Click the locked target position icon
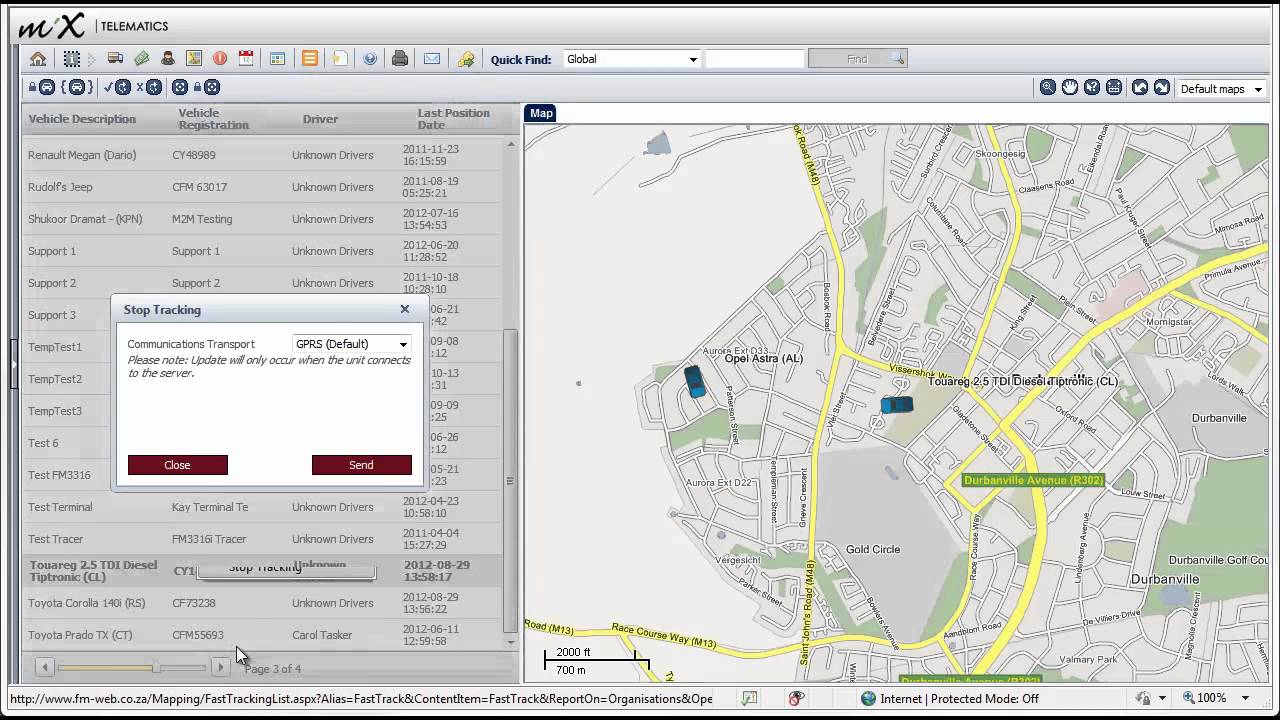This screenshot has width=1280, height=720. point(207,87)
